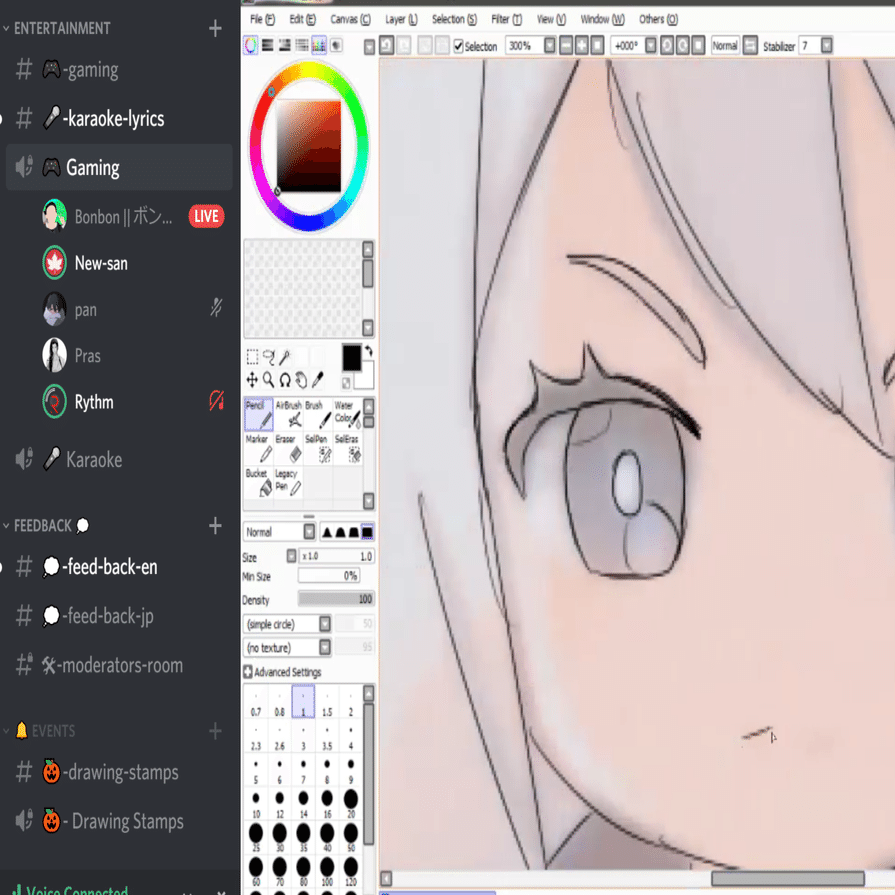Open the zoom percentage 300% dropdown
The width and height of the screenshot is (895, 895).
point(549,45)
